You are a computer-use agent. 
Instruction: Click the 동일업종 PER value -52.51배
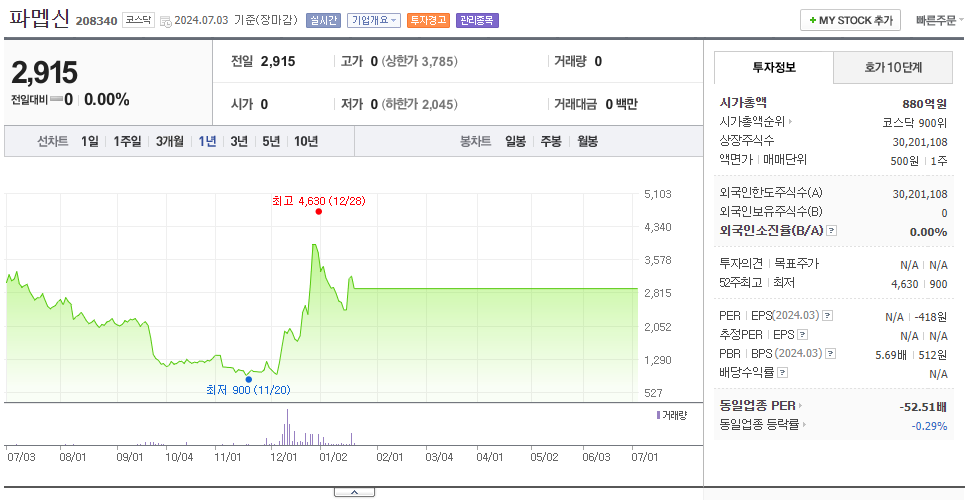point(924,407)
